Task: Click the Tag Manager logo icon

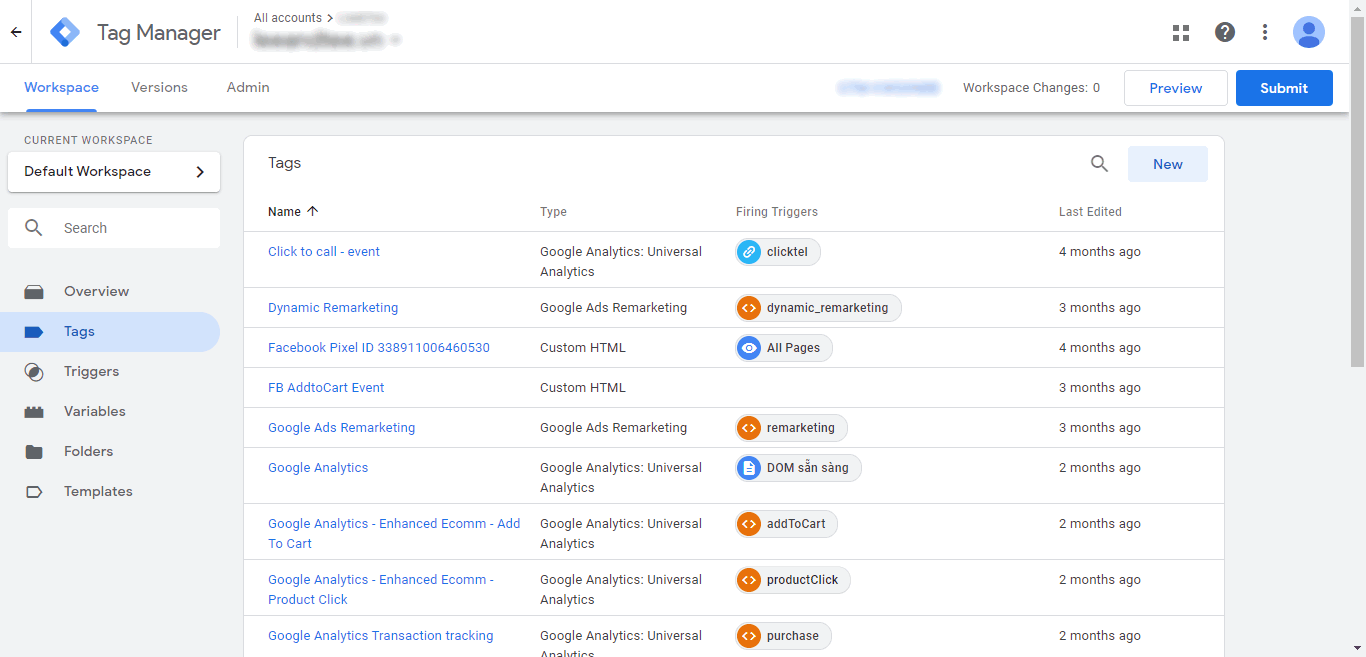Action: 65,32
